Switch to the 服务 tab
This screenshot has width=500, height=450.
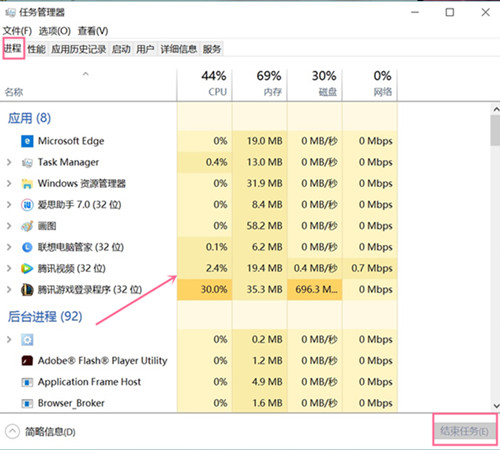pyautogui.click(x=212, y=49)
